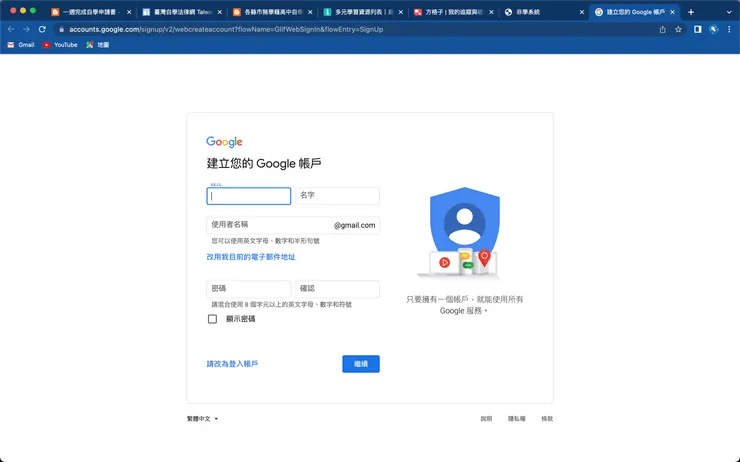The image size is (740, 462).
Task: Open the browser side panel icon
Action: (x=698, y=29)
